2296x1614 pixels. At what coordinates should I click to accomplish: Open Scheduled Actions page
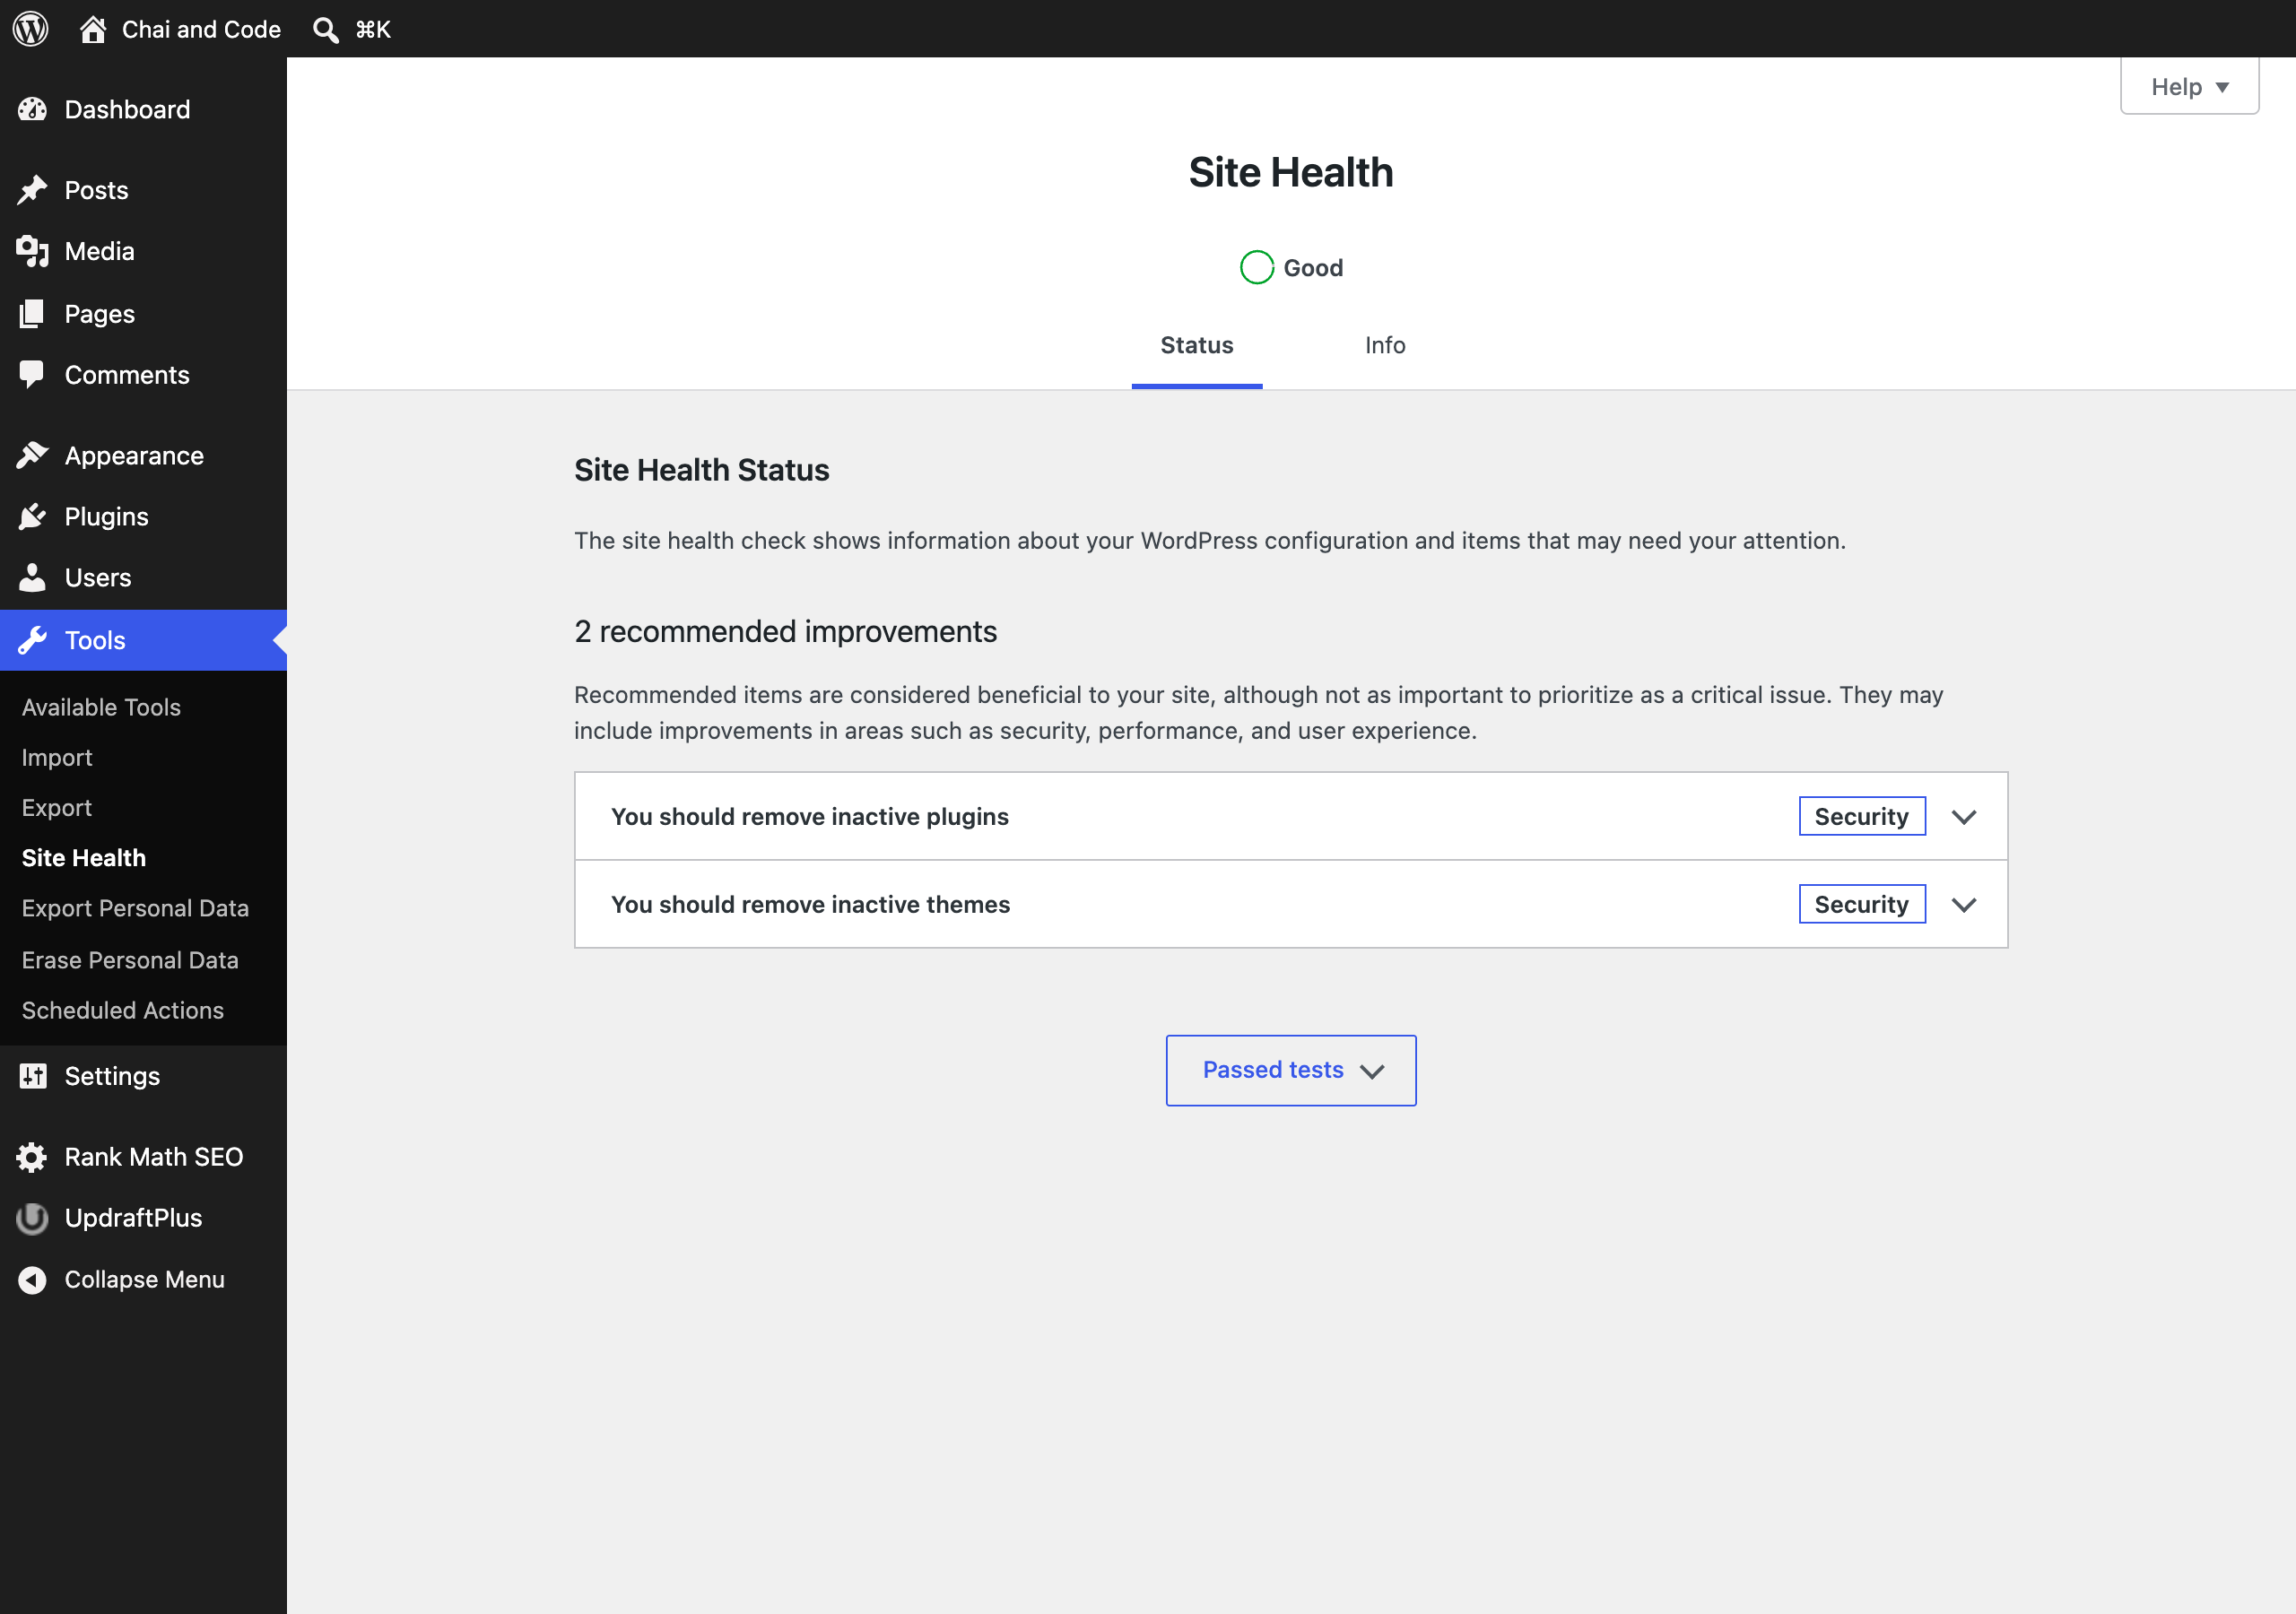123,1010
